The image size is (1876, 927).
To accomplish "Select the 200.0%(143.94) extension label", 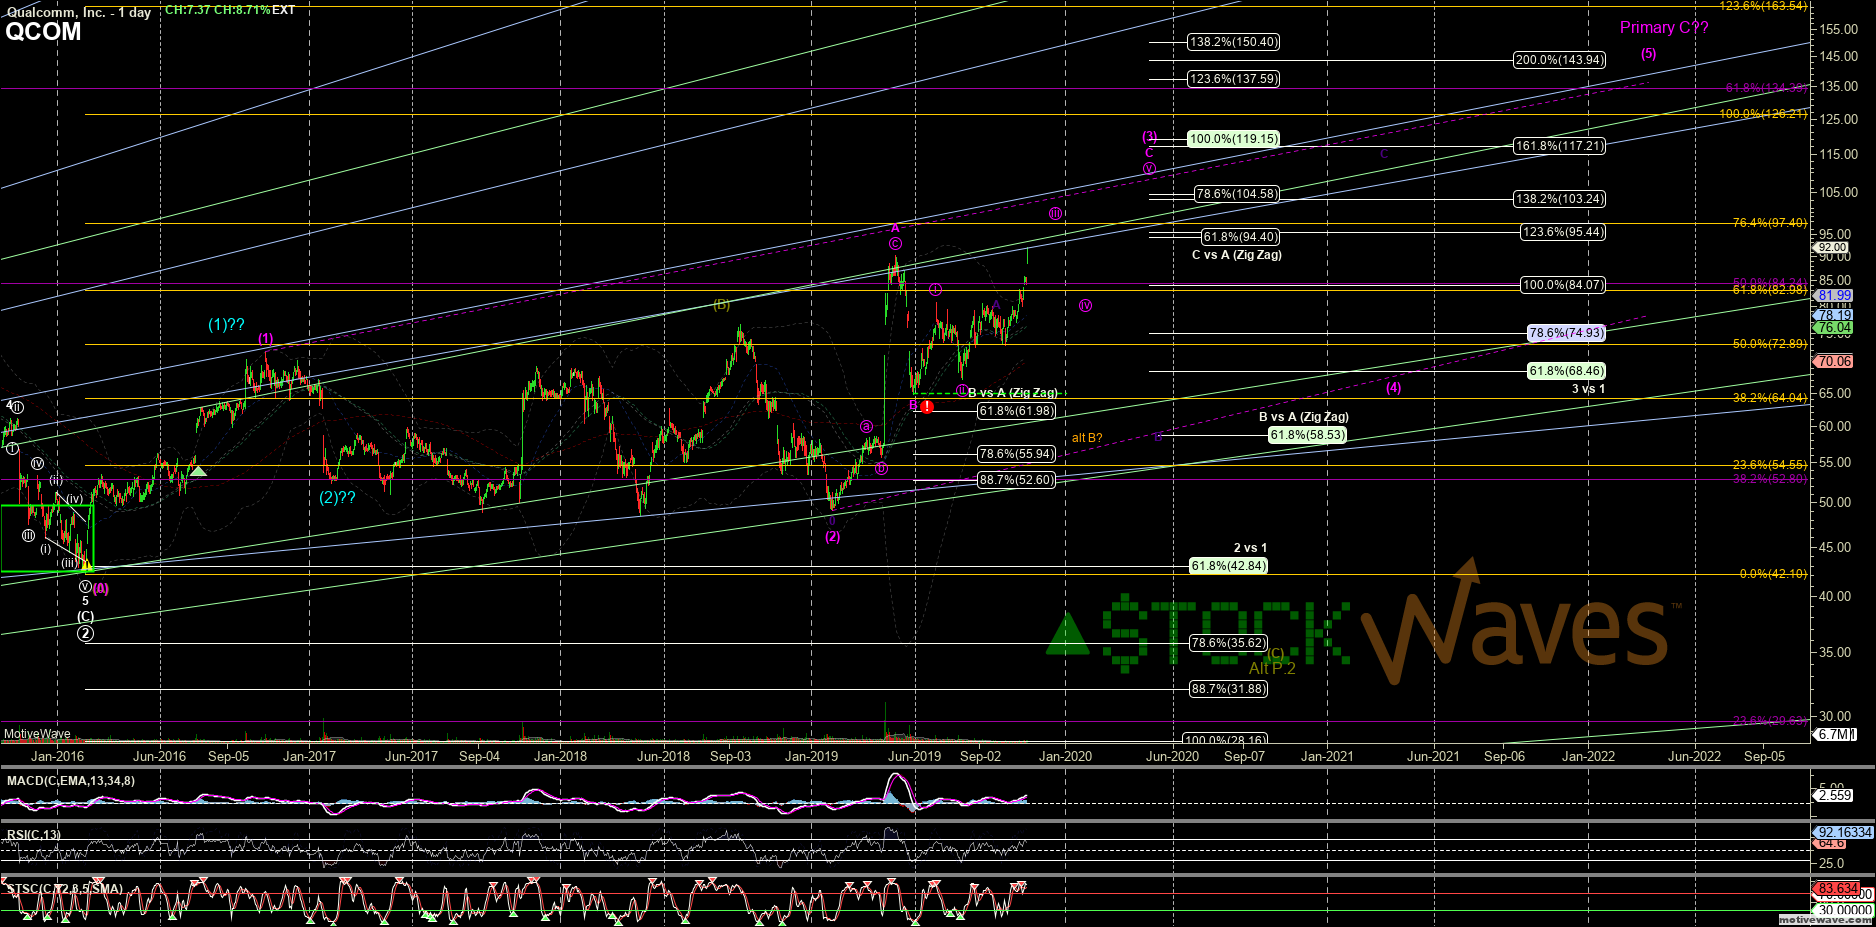I will [1560, 60].
